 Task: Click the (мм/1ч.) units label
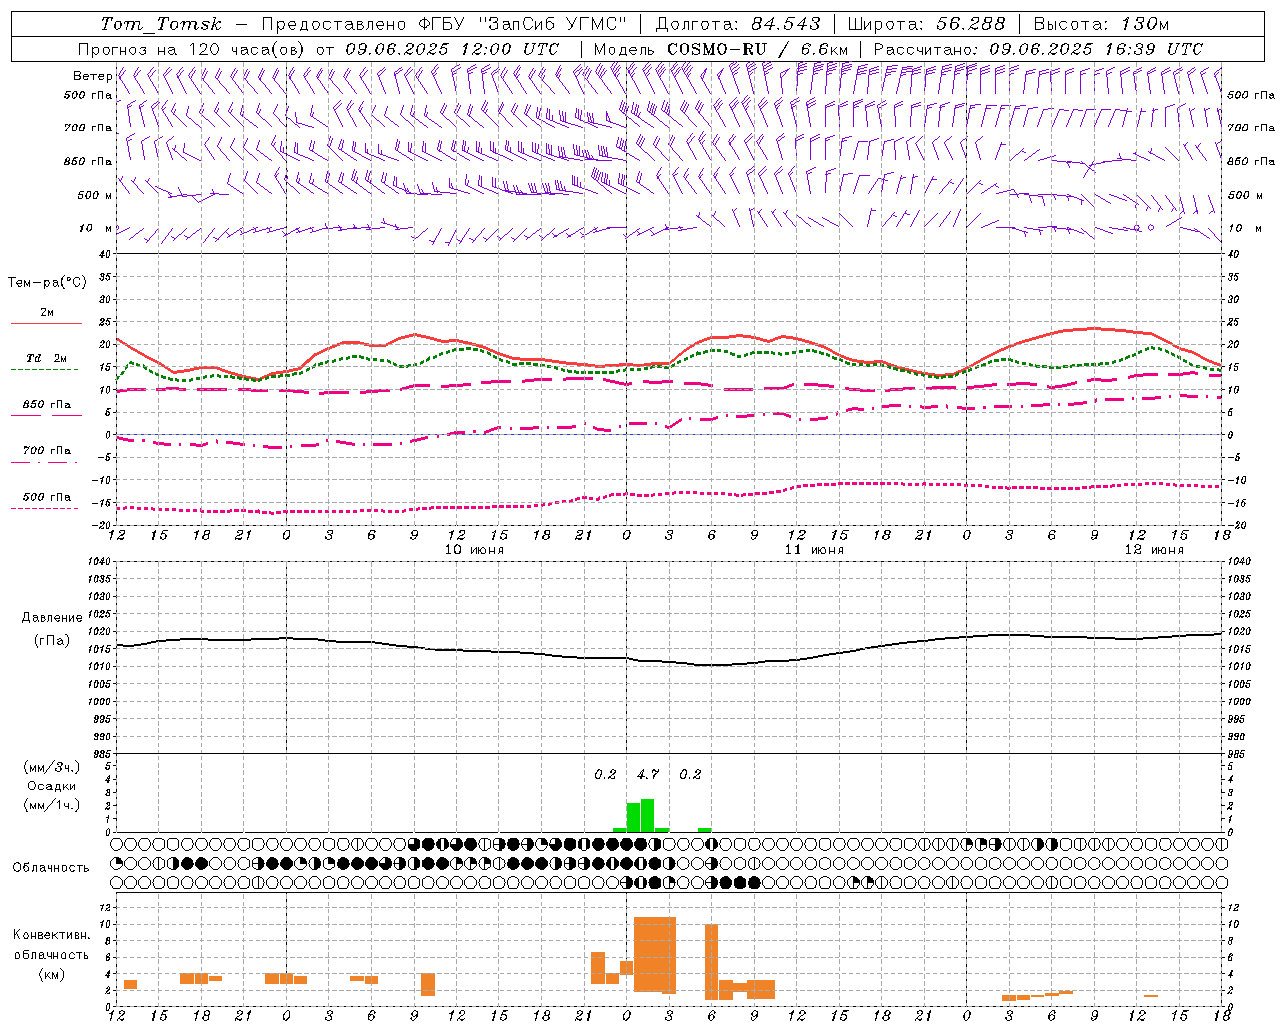click(x=52, y=805)
